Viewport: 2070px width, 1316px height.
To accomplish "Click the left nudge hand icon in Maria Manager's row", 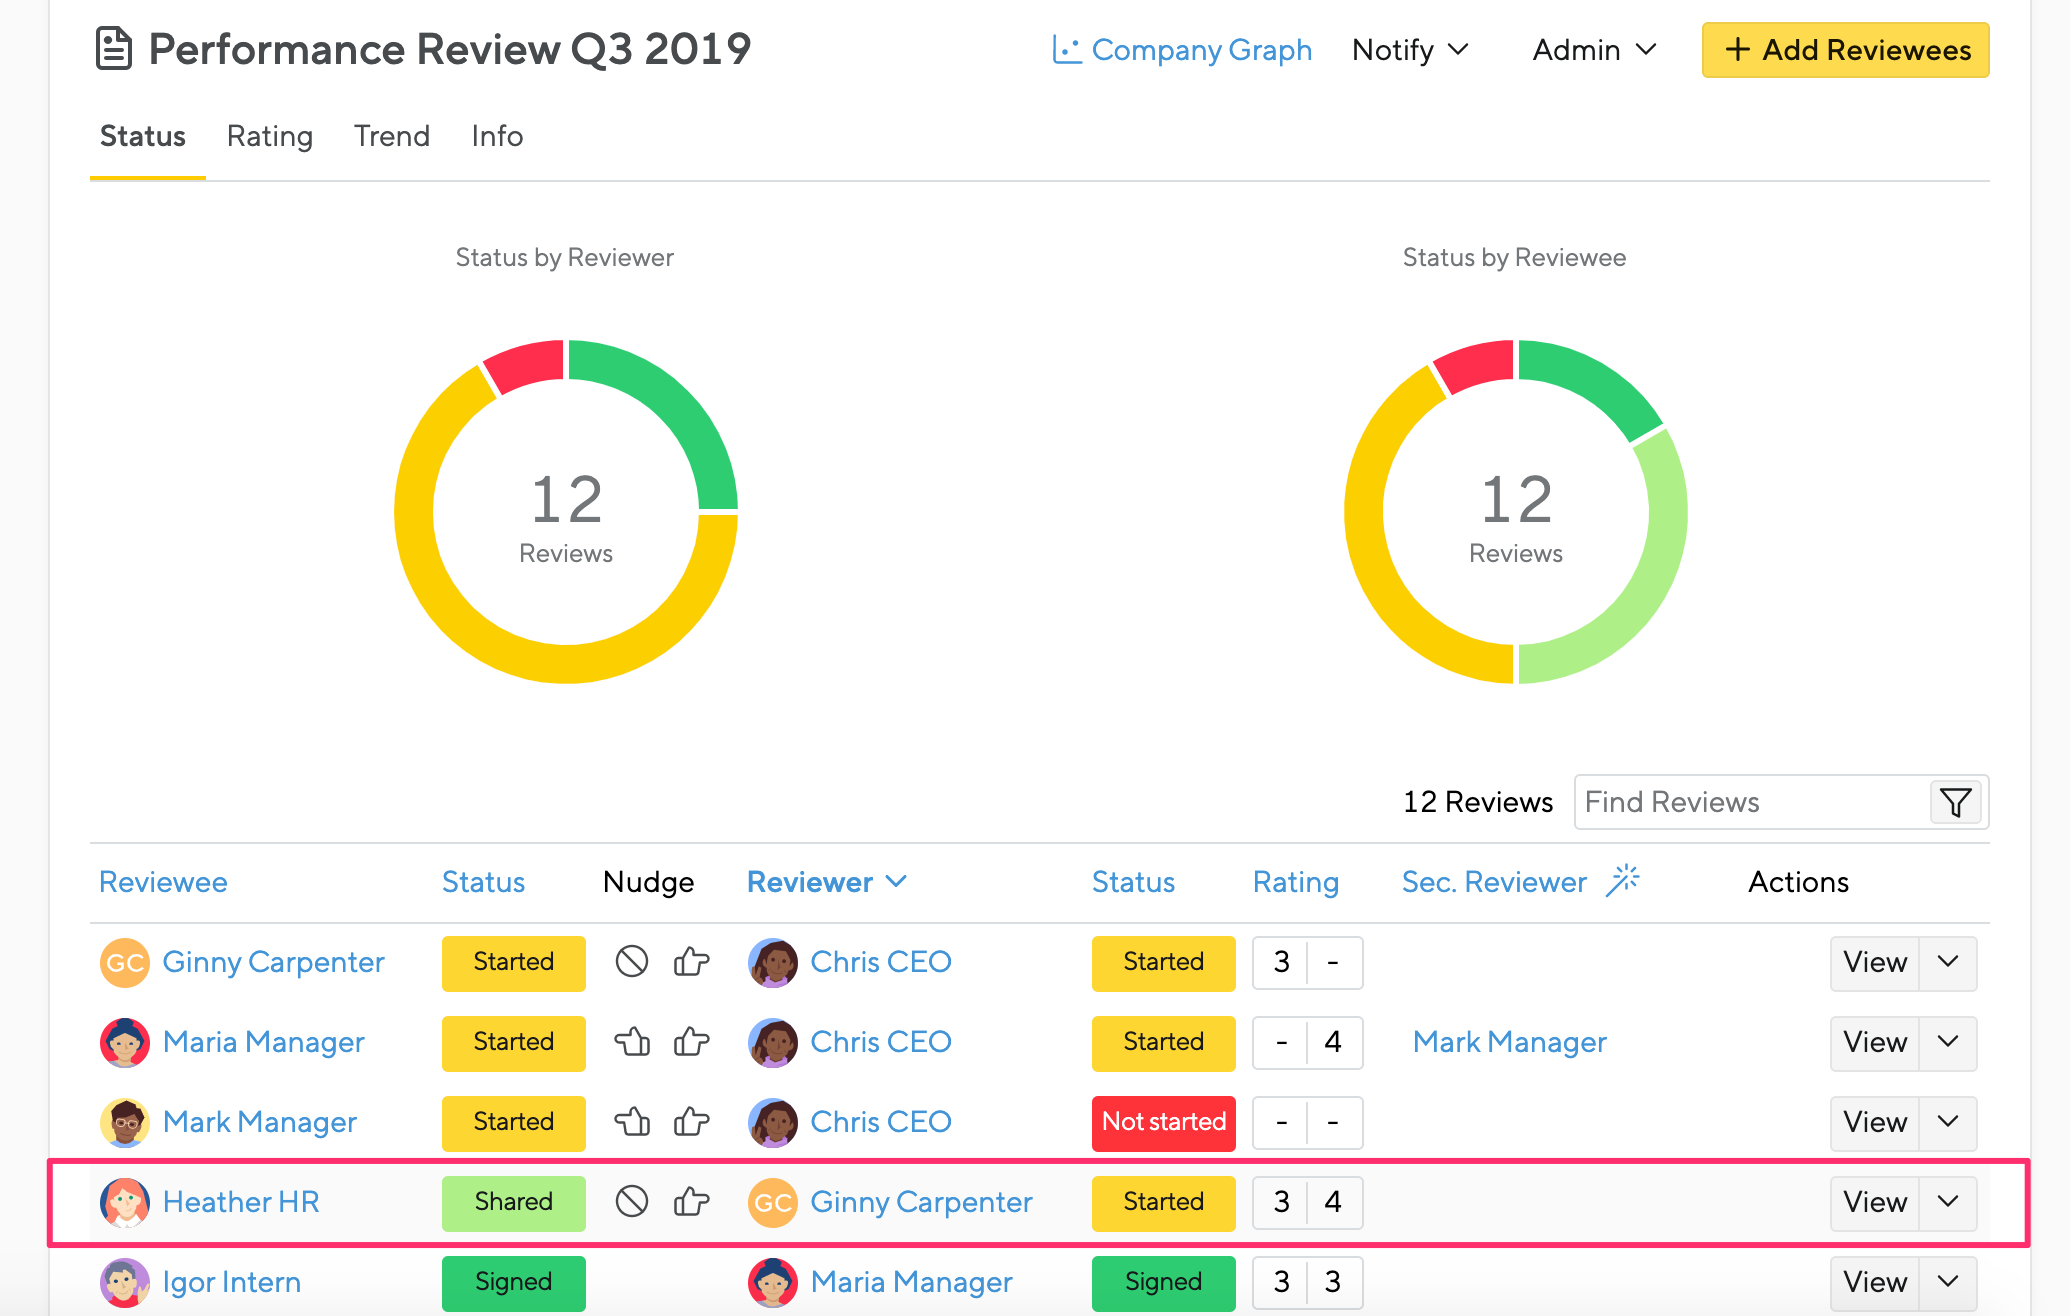I will tap(632, 1042).
